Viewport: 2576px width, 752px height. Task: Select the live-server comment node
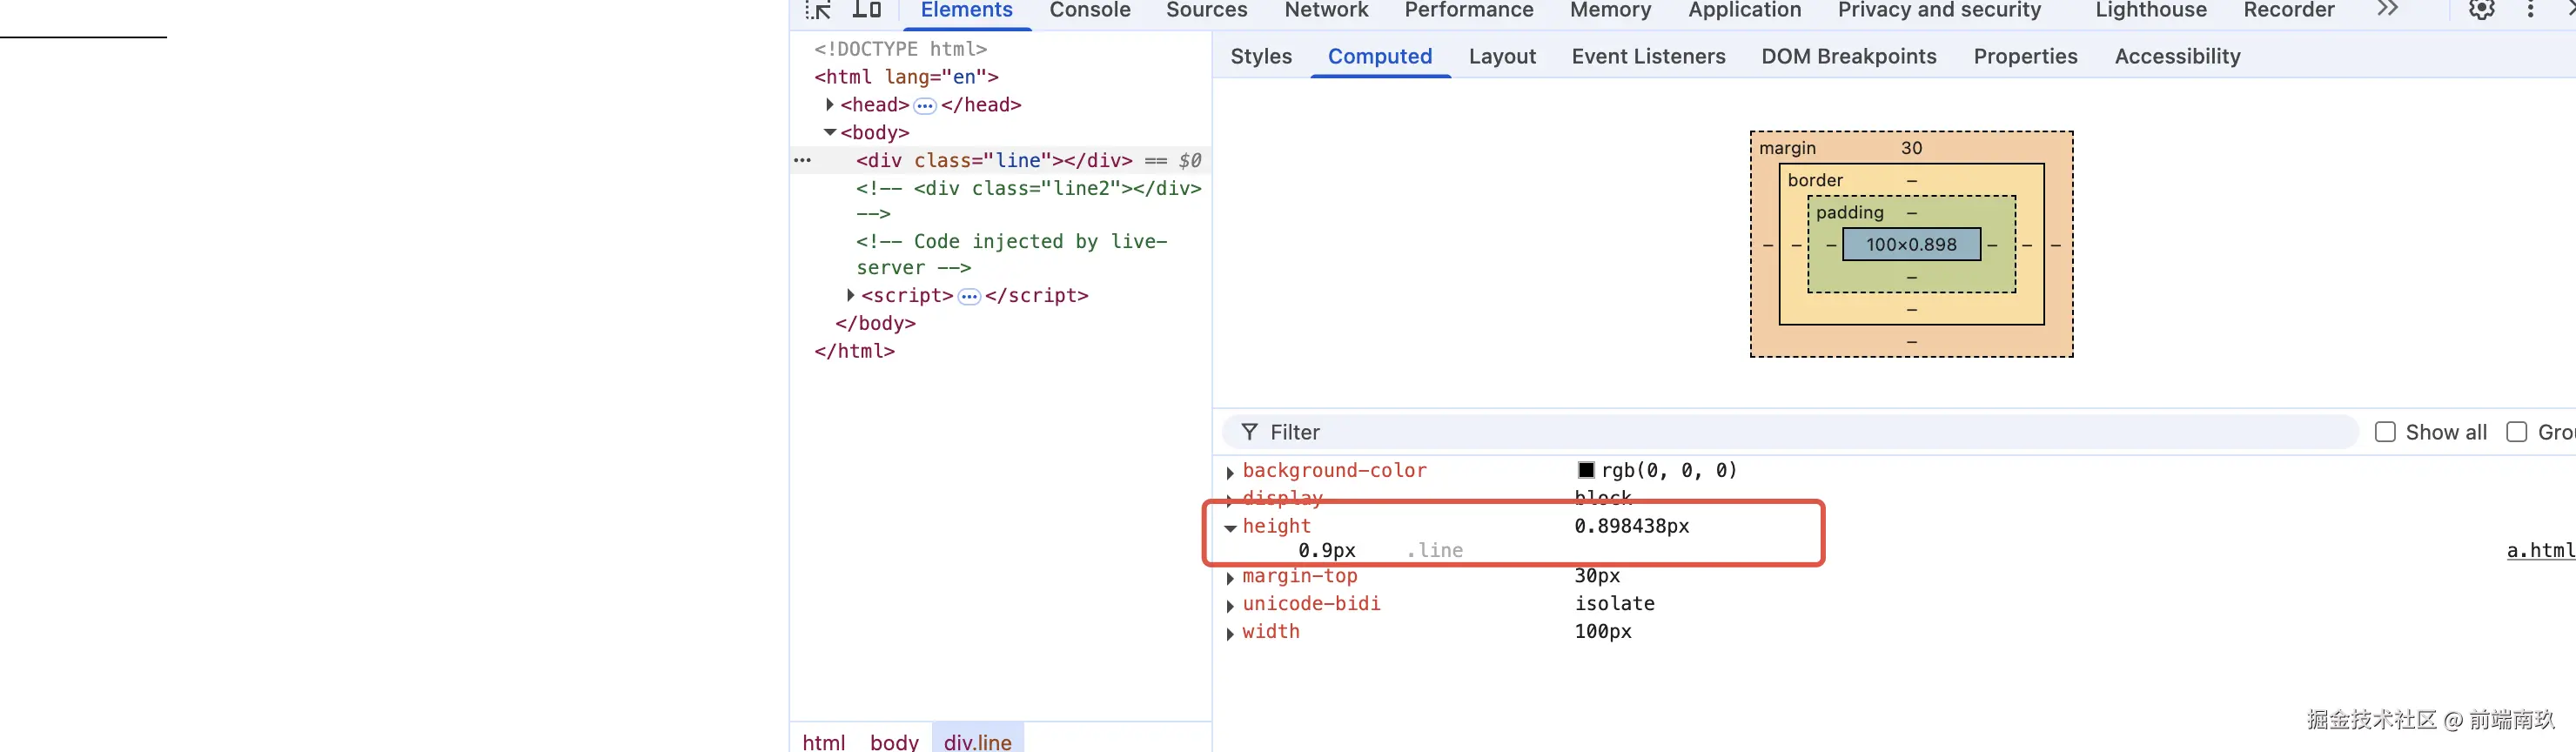tap(1011, 254)
